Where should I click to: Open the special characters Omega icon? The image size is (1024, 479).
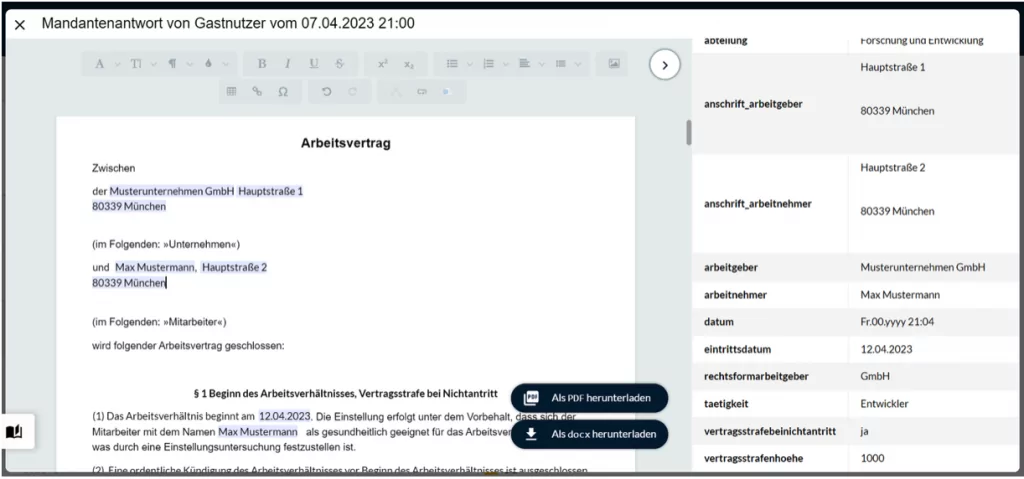[283, 91]
